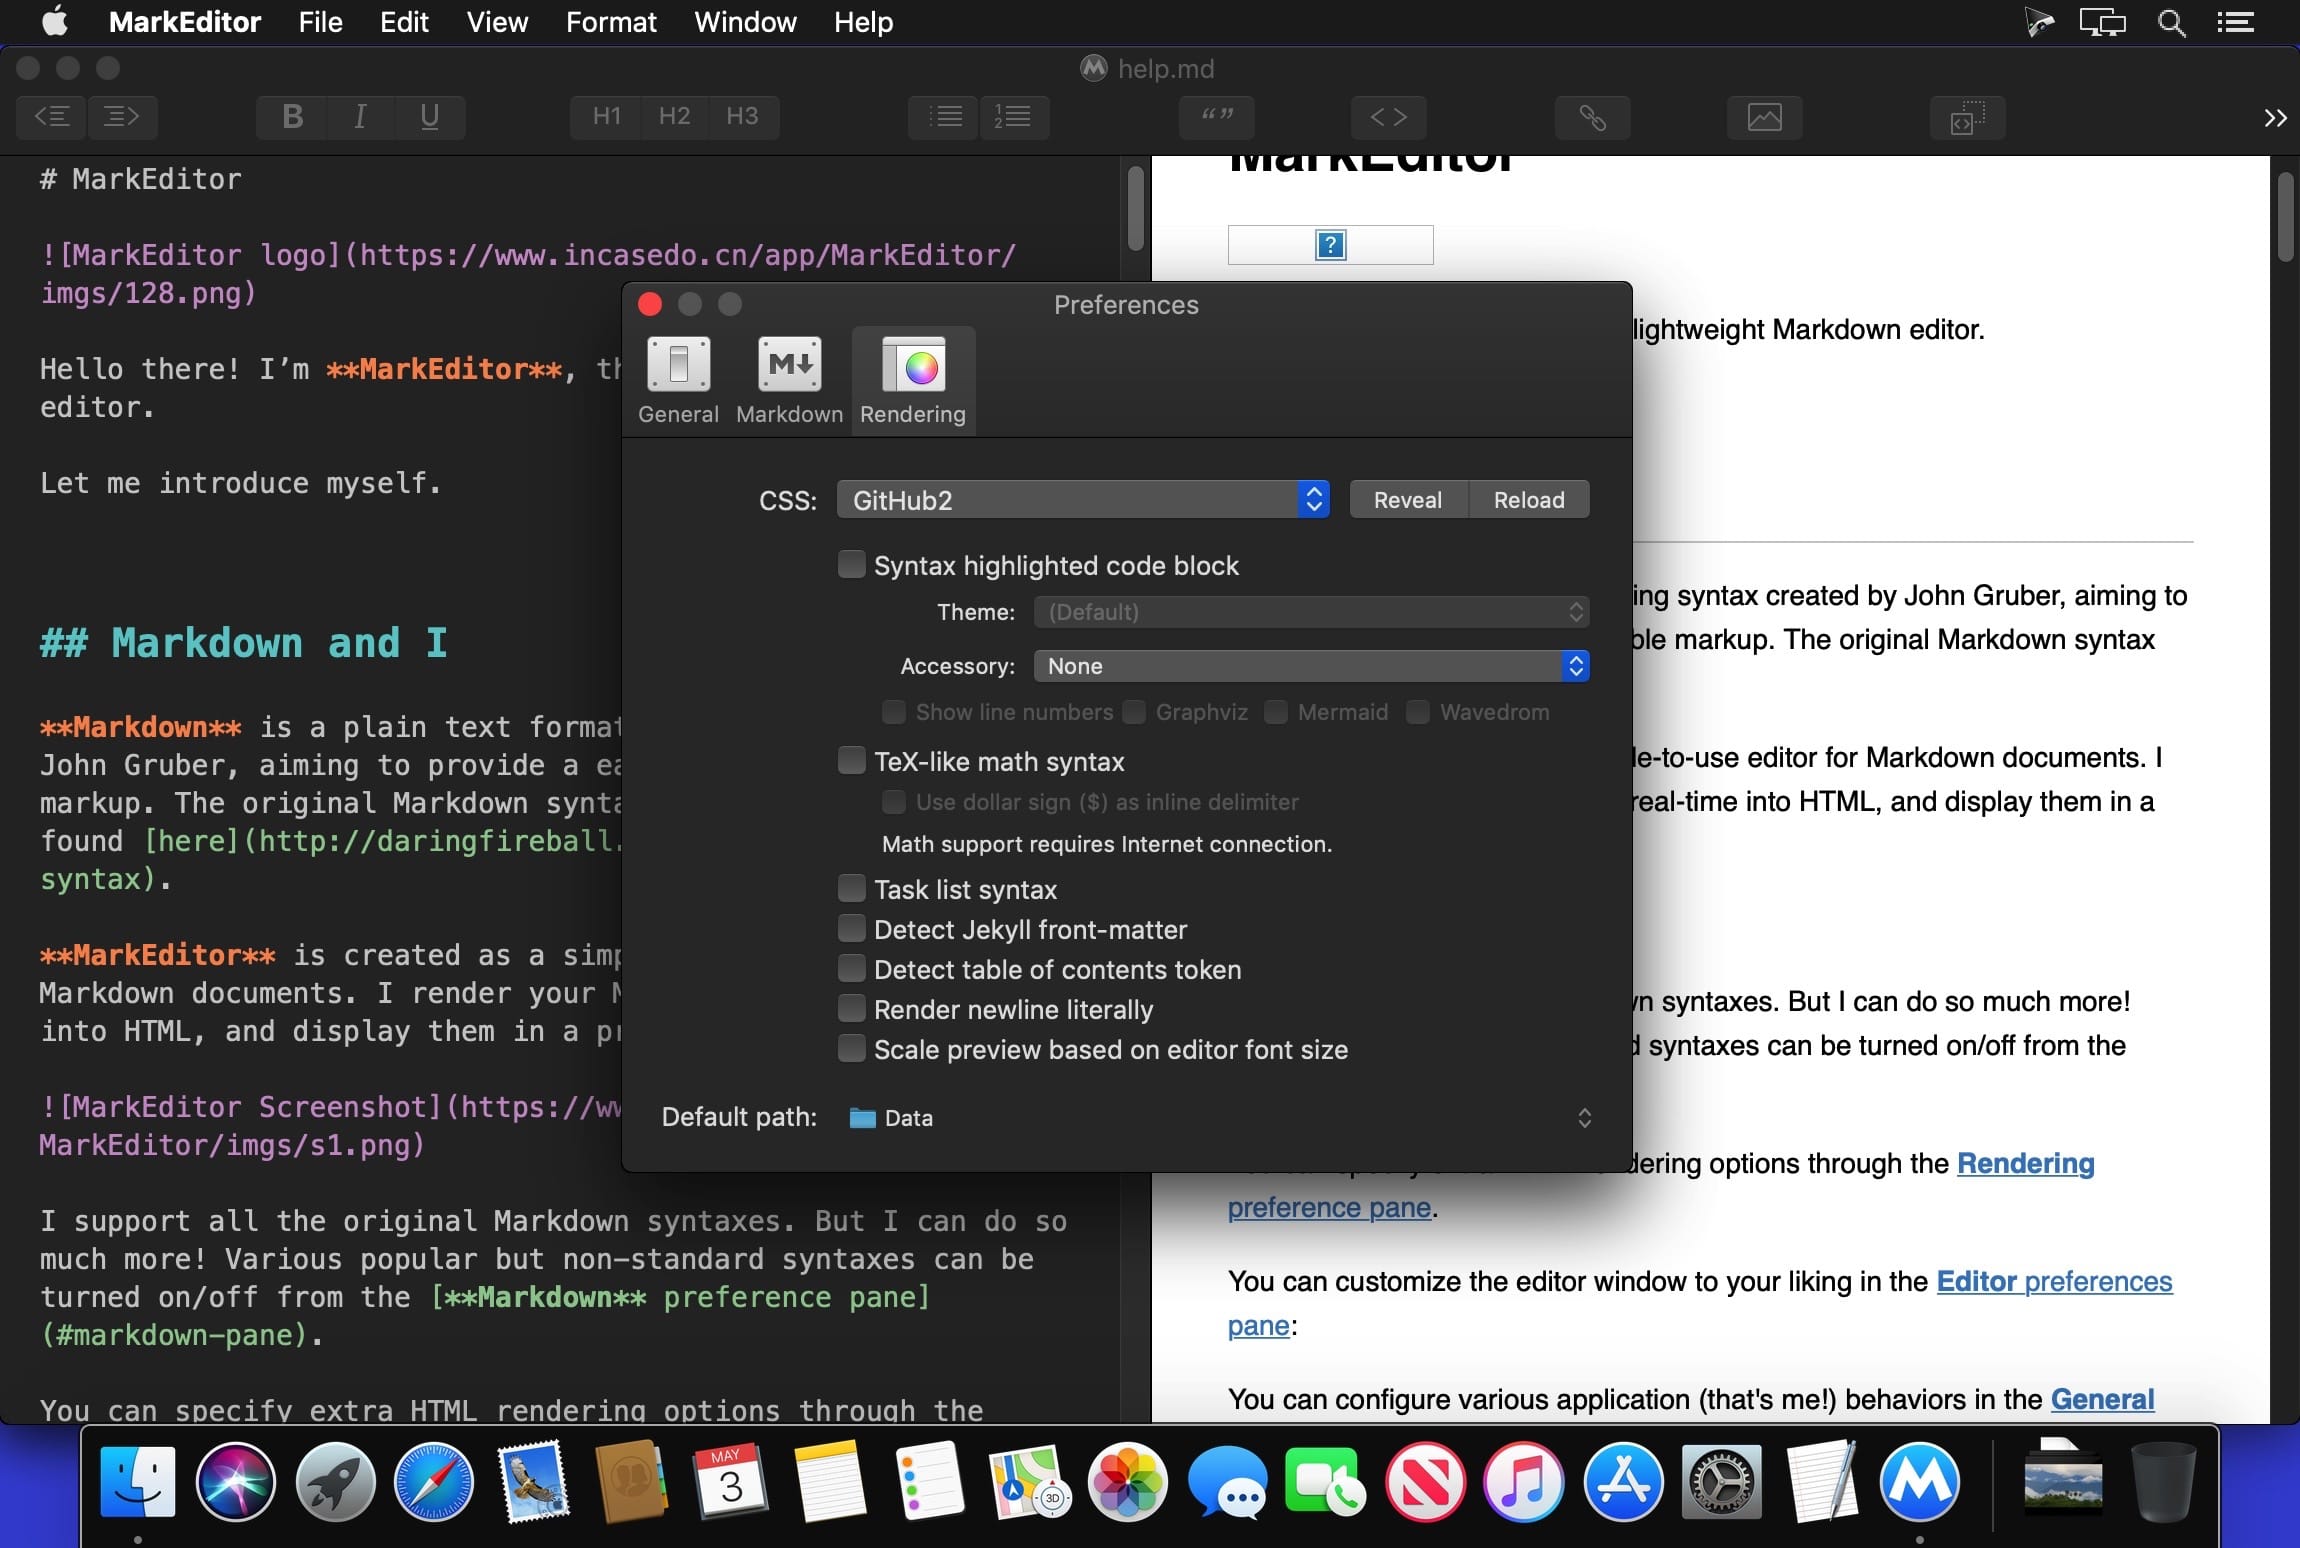Open MarkEditor app icon in the Dock
This screenshot has height=1548, width=2300.
pos(1919,1482)
